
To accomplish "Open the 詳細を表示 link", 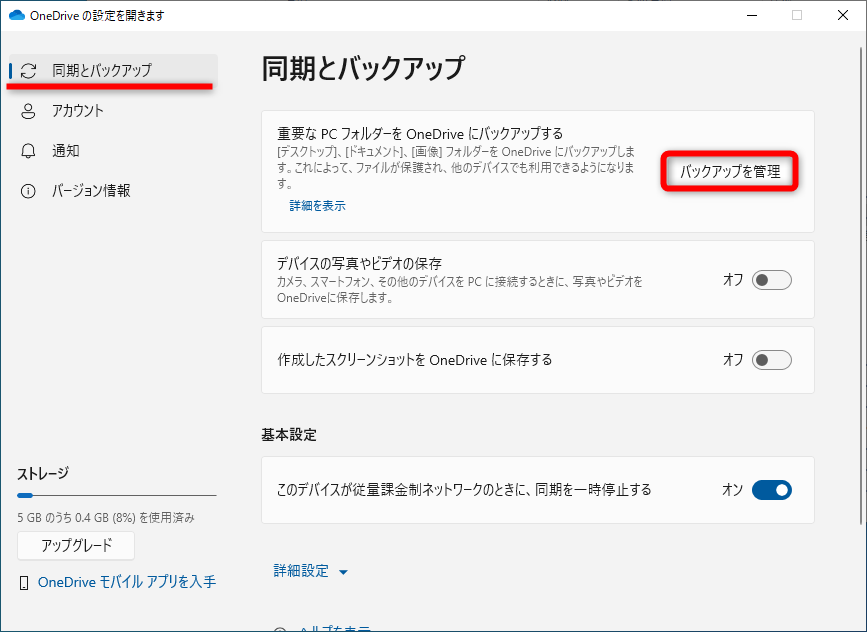I will (317, 203).
